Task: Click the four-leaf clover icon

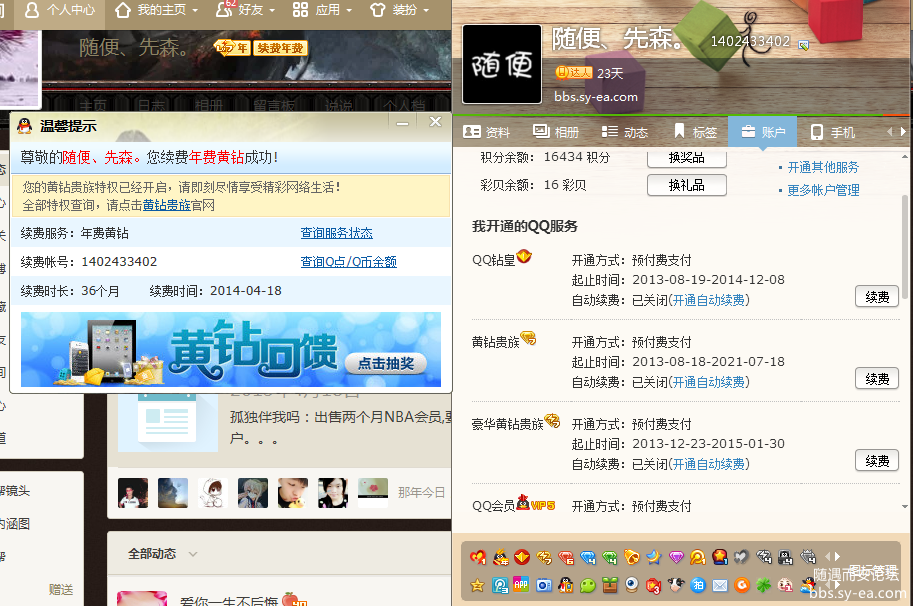Action: coord(763,585)
